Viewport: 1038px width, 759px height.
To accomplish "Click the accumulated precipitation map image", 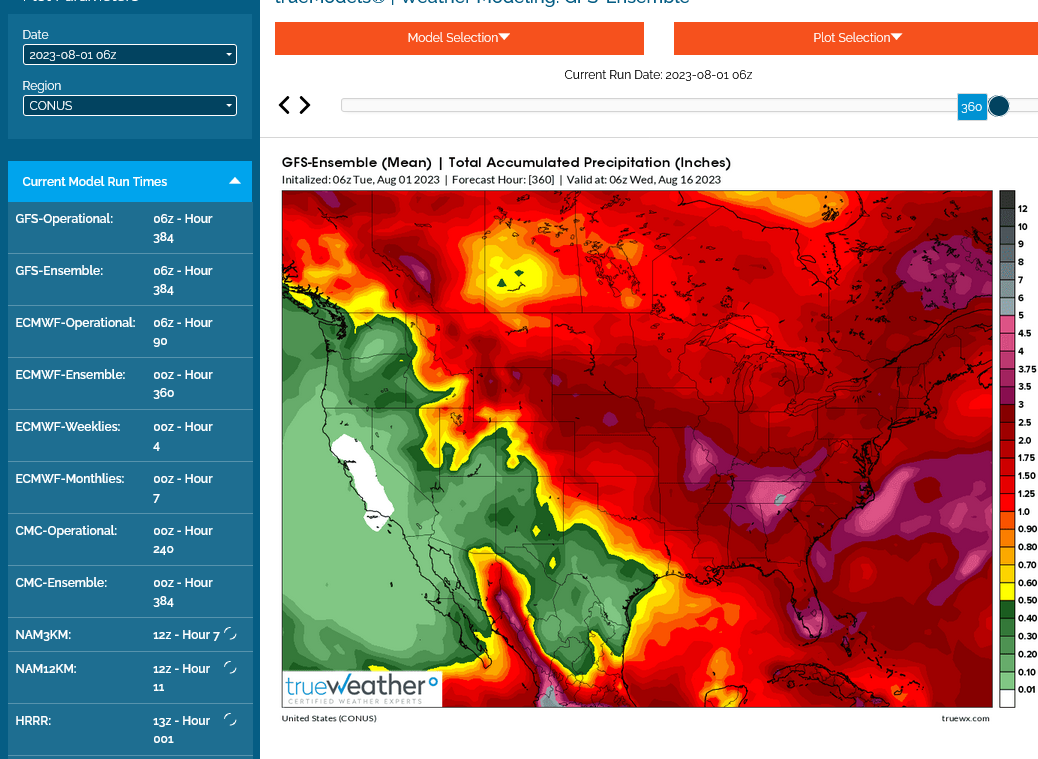I will point(637,449).
